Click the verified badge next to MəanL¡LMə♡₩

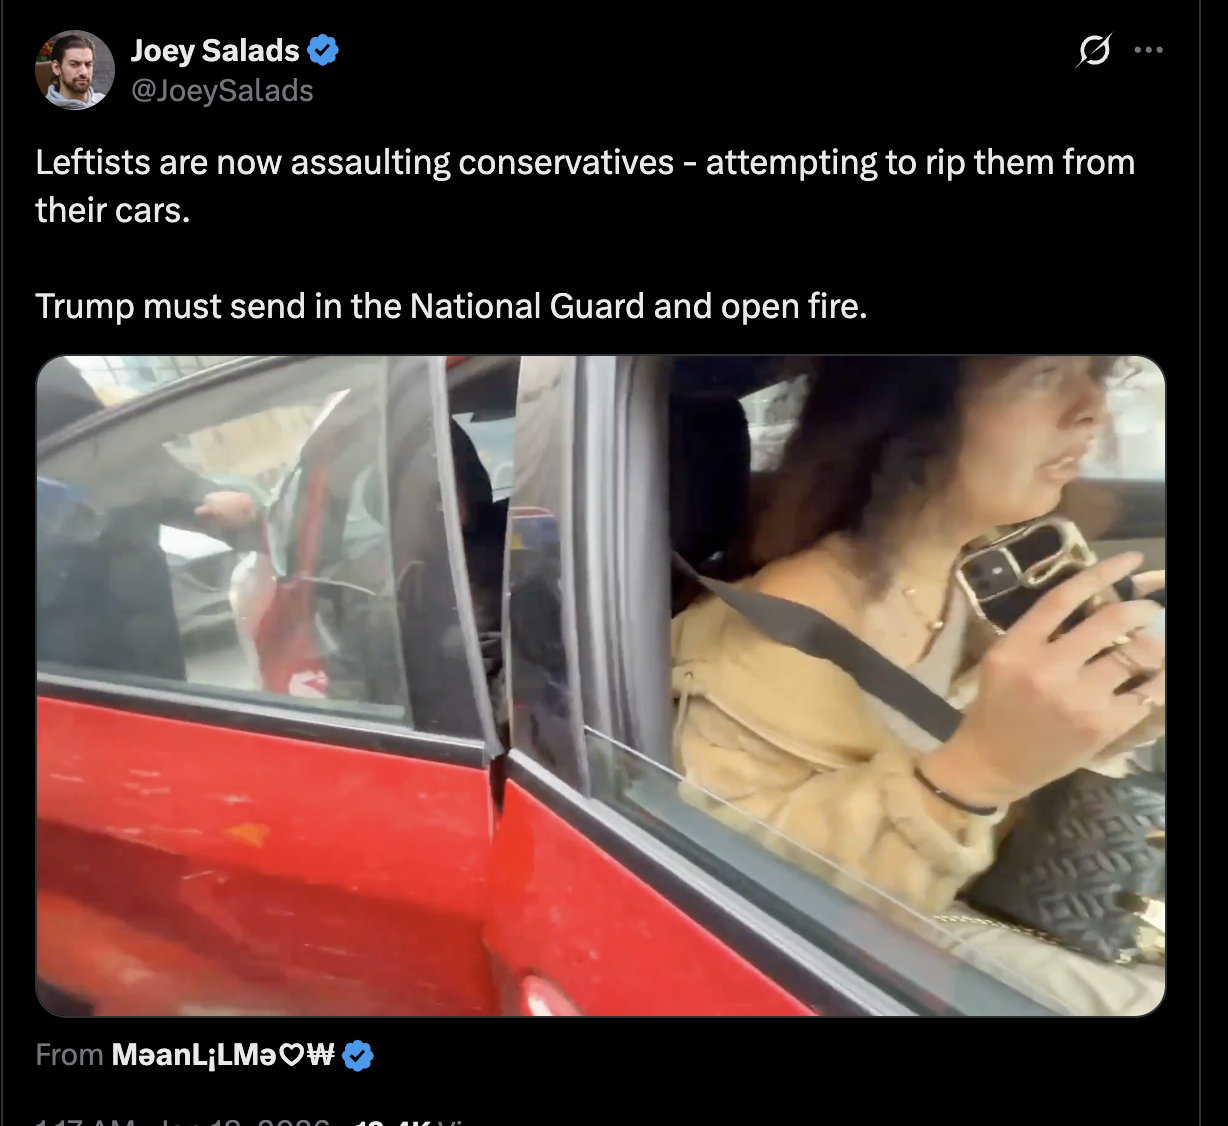pyautogui.click(x=358, y=1055)
